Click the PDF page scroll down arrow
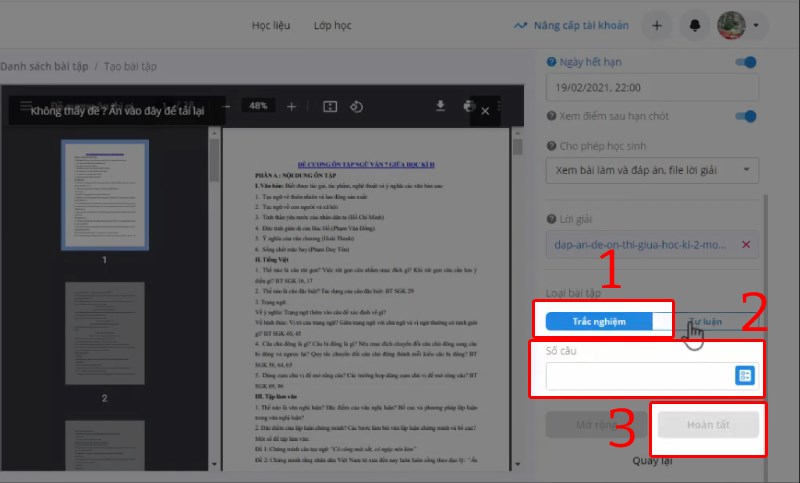 click(x=518, y=464)
